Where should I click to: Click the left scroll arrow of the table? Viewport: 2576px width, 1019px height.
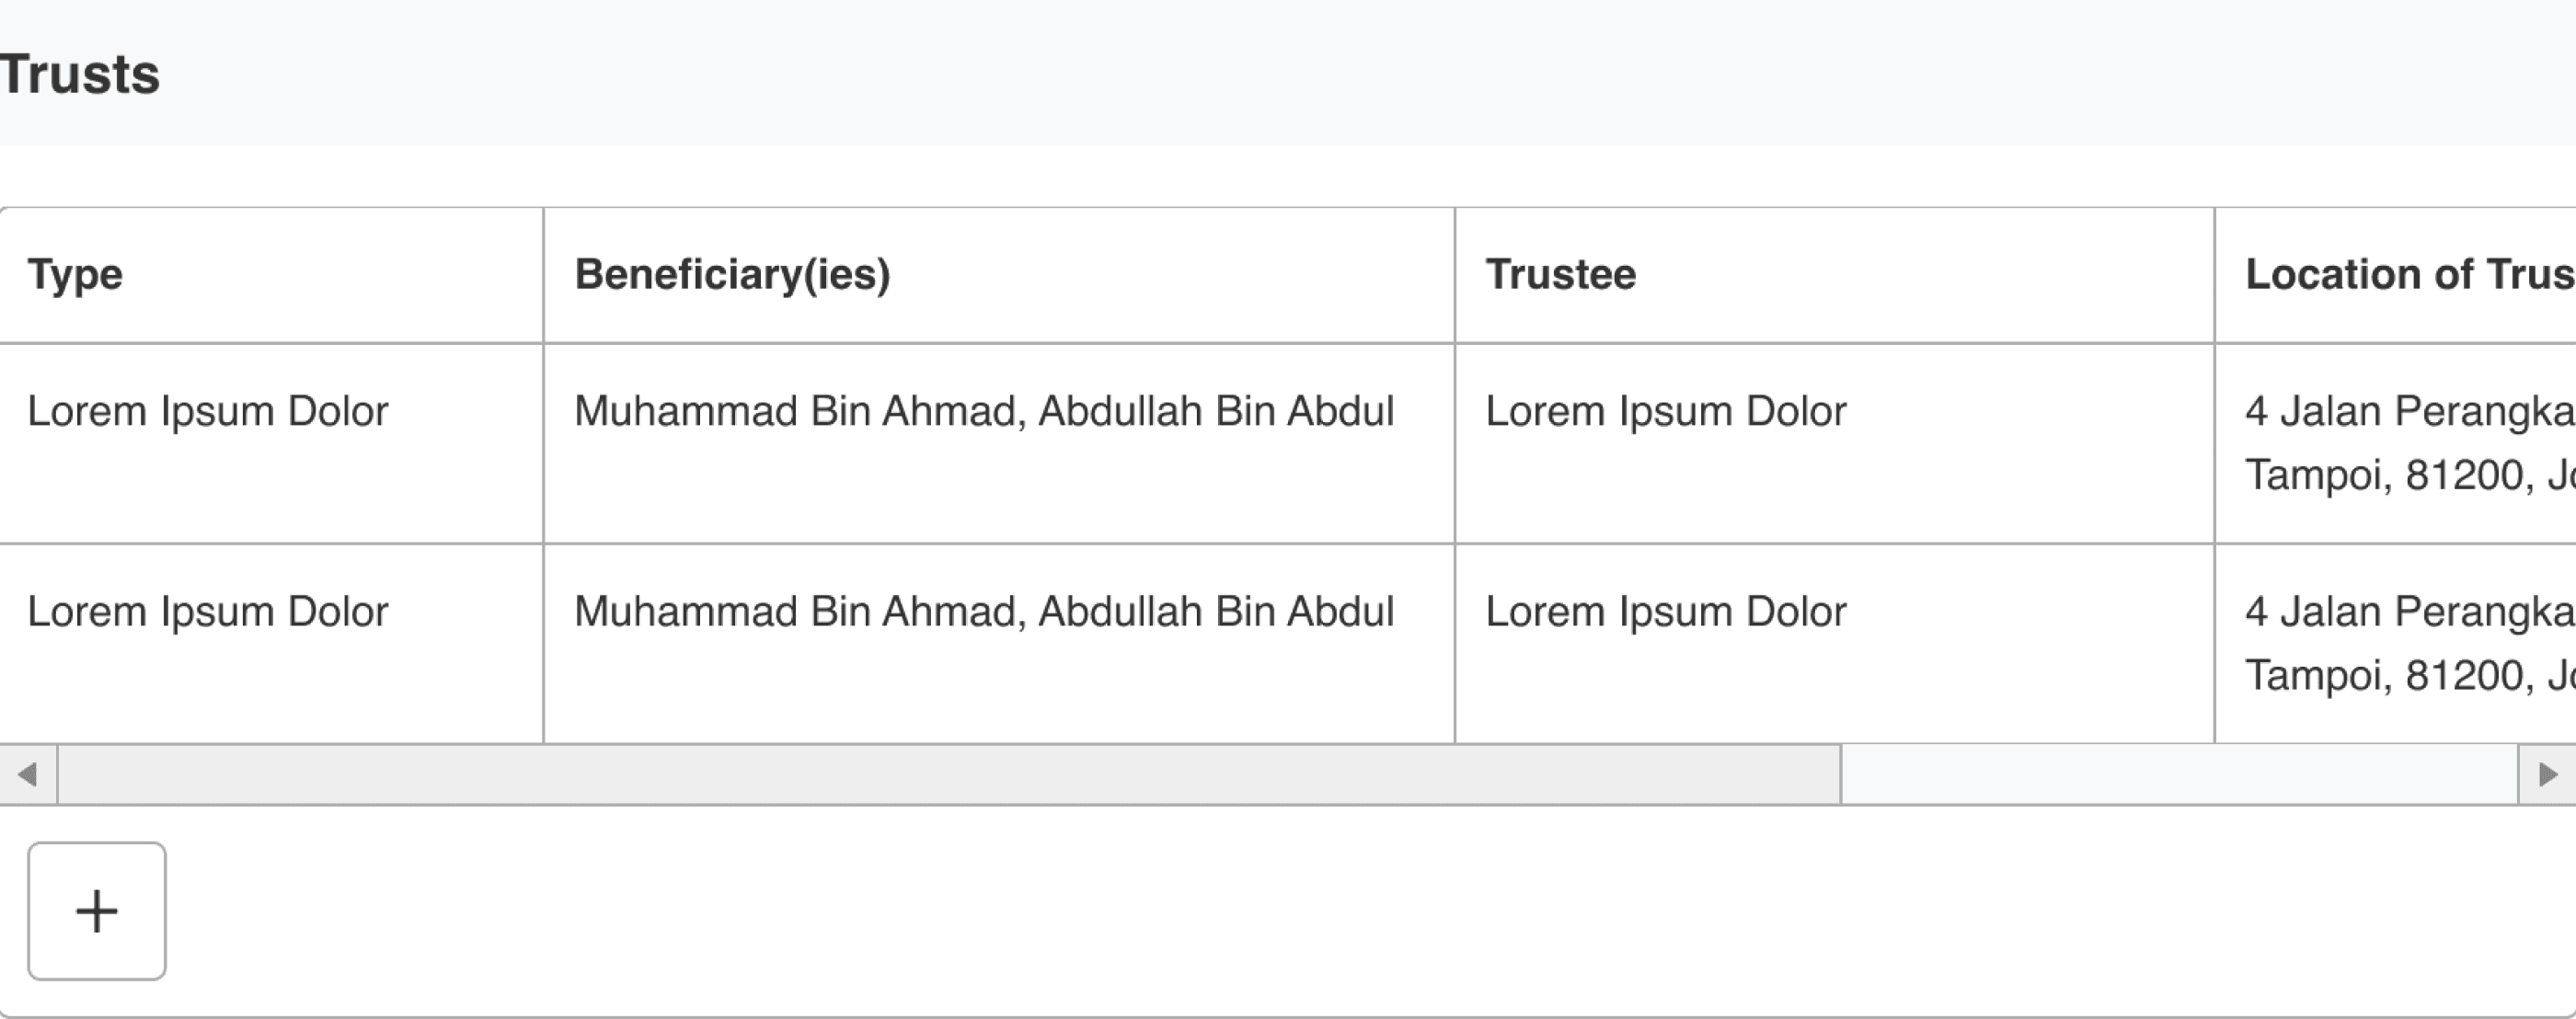coord(28,774)
